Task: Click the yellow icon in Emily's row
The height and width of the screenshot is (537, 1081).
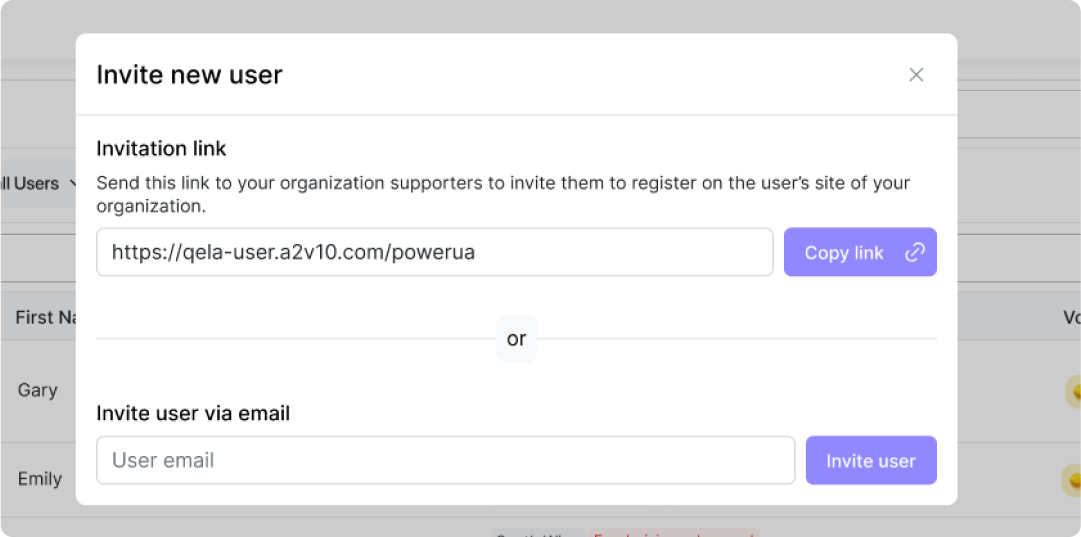Action: (1073, 481)
